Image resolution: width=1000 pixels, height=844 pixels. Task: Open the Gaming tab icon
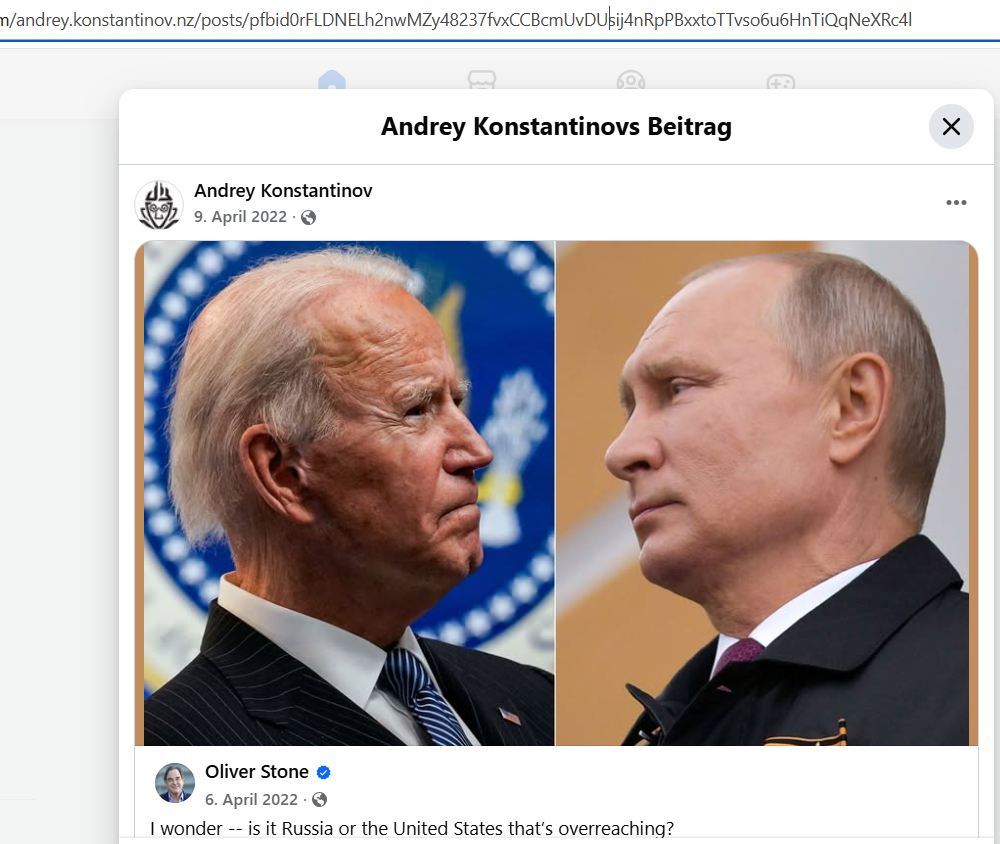(x=781, y=82)
